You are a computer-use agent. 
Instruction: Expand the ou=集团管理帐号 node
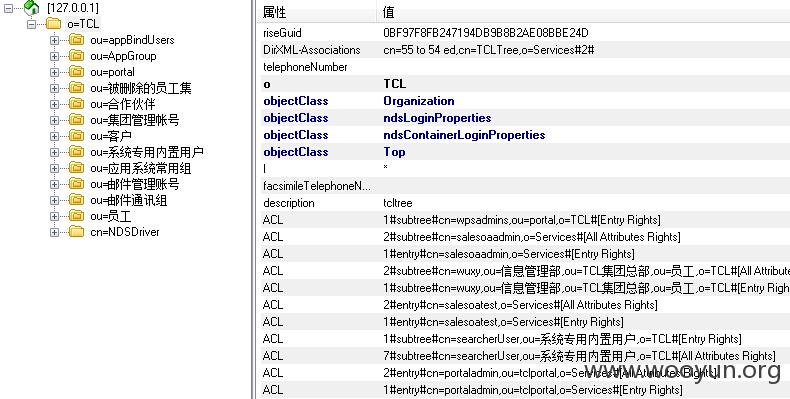[54, 120]
